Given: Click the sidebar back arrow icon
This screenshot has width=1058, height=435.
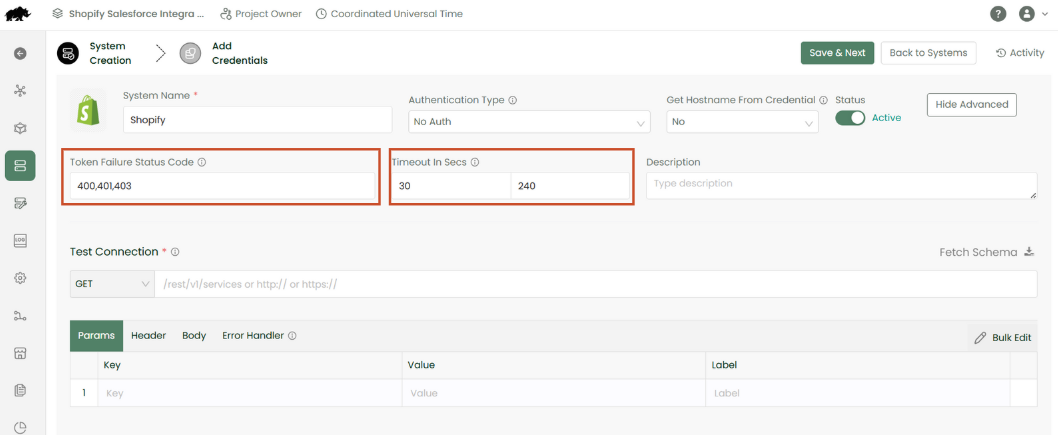Looking at the screenshot, I should pos(20,53).
